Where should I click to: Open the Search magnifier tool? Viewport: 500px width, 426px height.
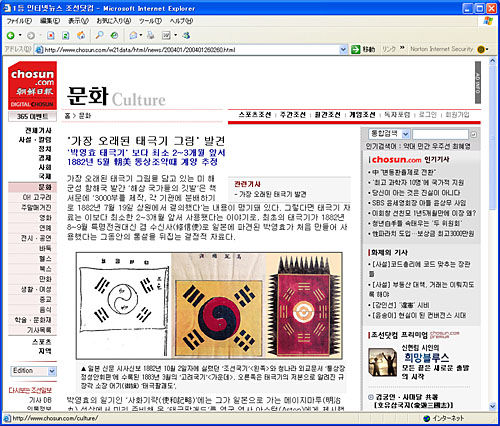point(99,35)
